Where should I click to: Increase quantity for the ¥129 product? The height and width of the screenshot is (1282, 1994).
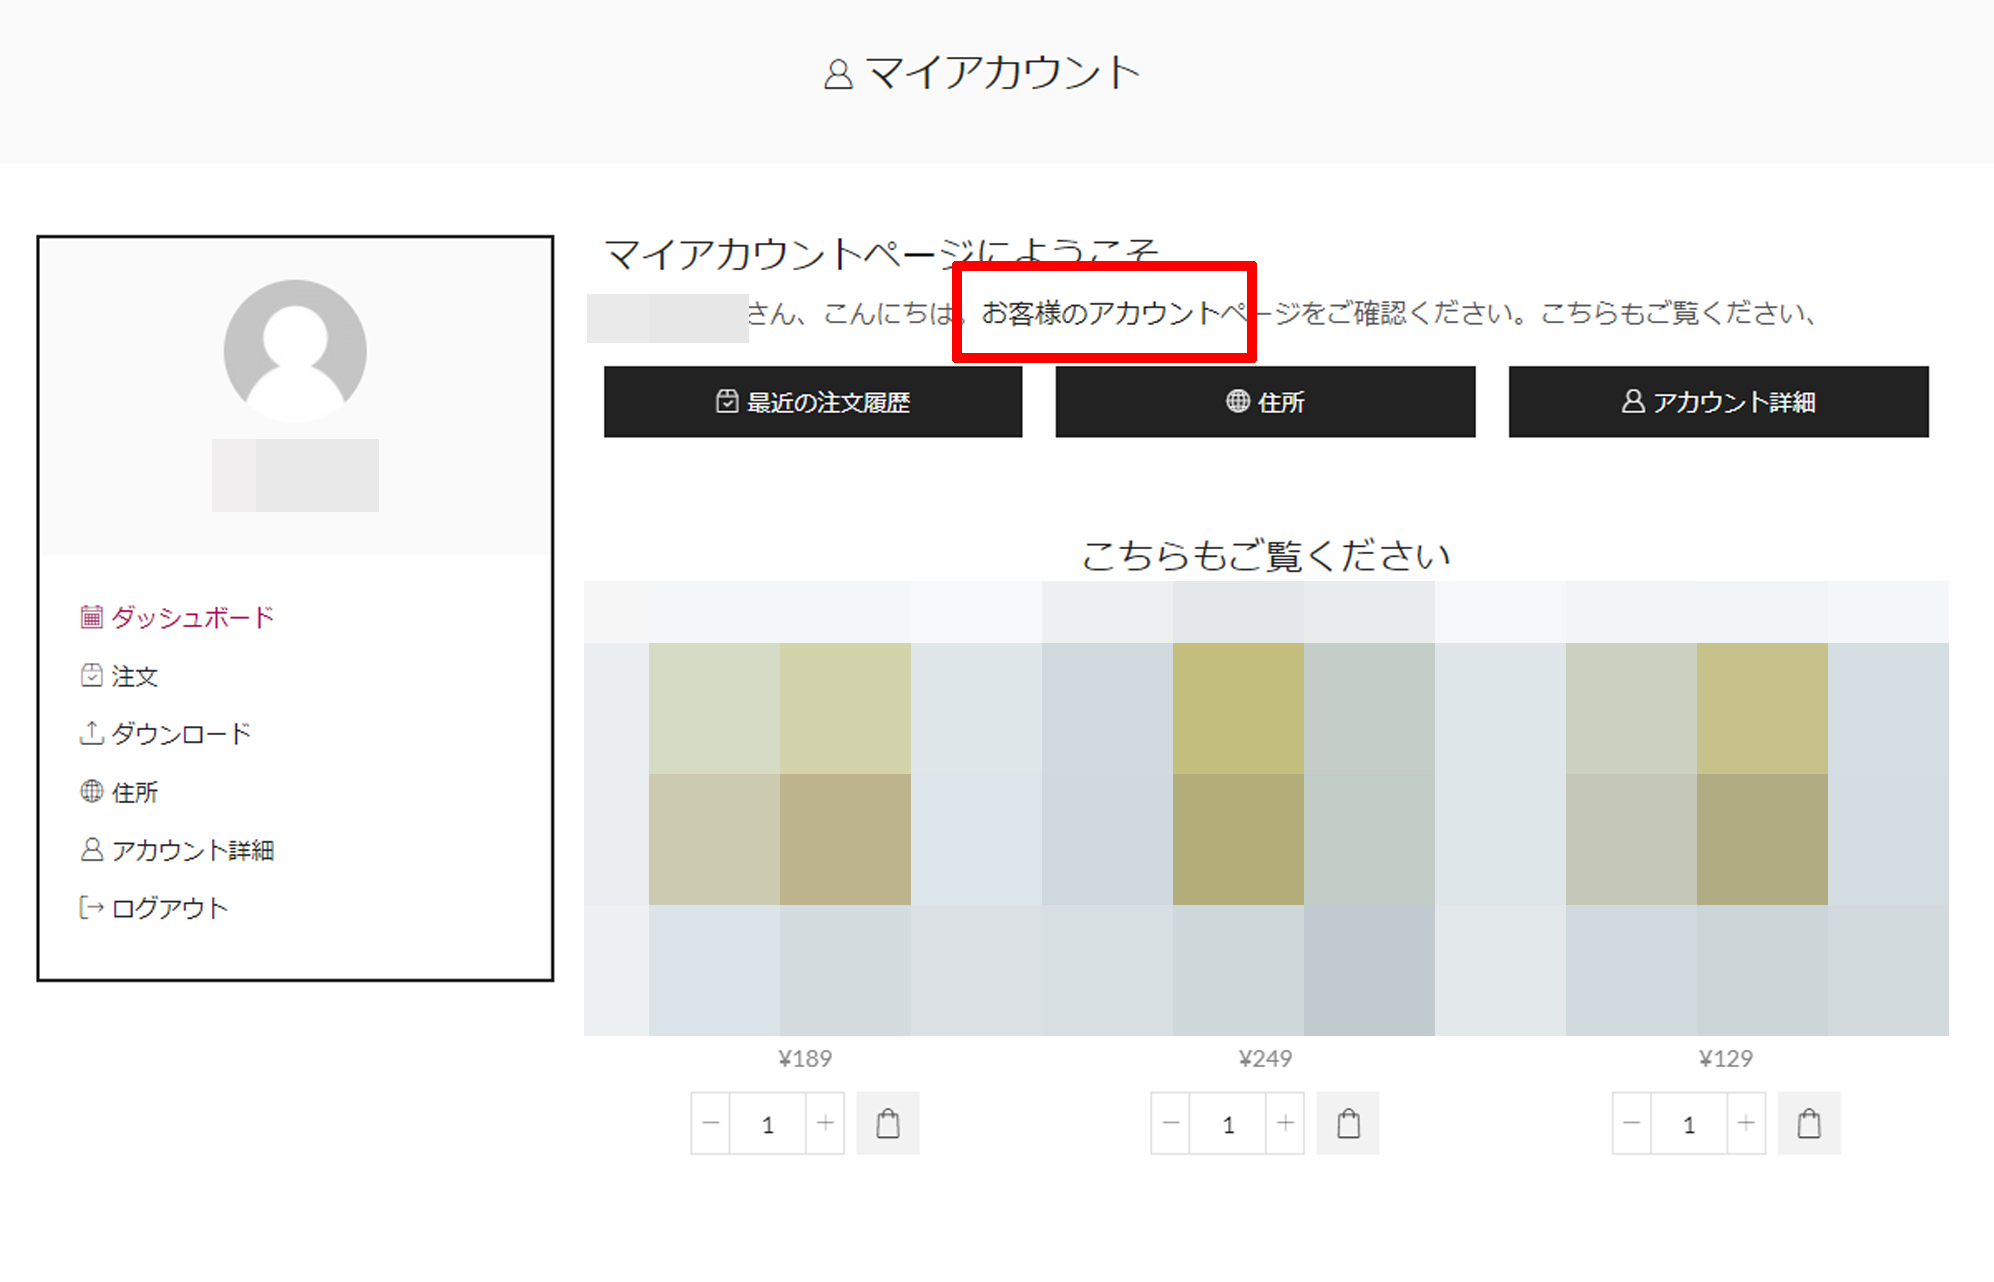pos(1746,1124)
